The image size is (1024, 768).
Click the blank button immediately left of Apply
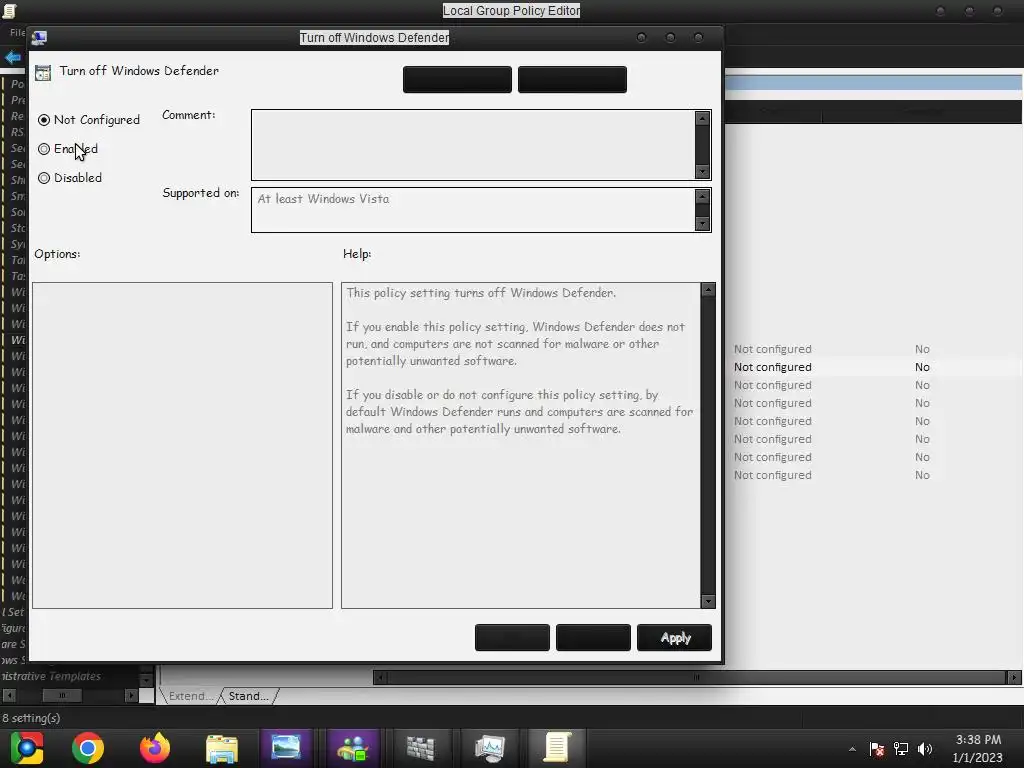tap(593, 638)
